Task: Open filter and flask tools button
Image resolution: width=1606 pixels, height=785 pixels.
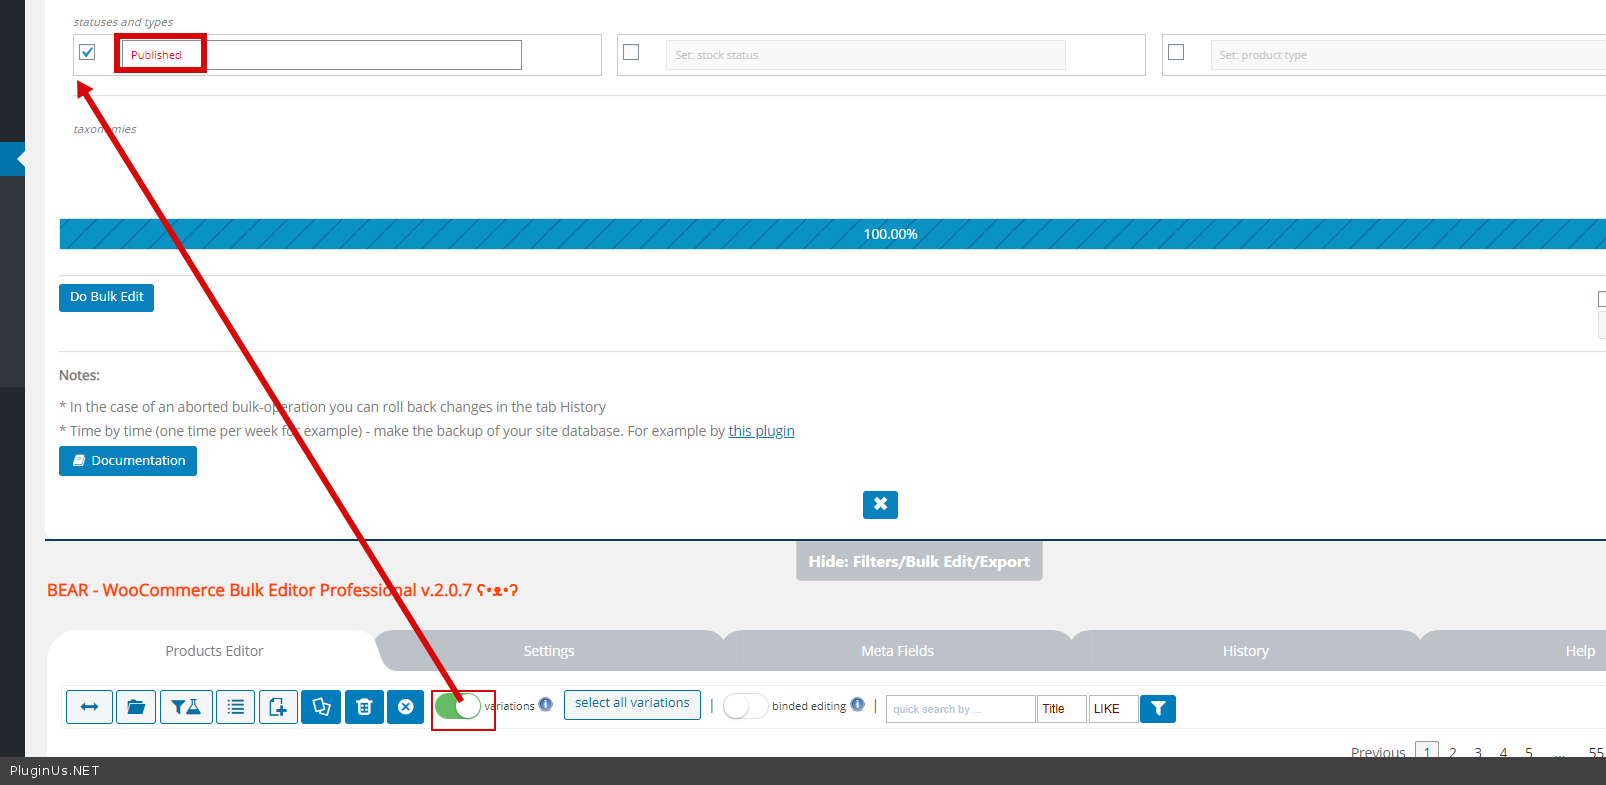Action: tap(186, 707)
